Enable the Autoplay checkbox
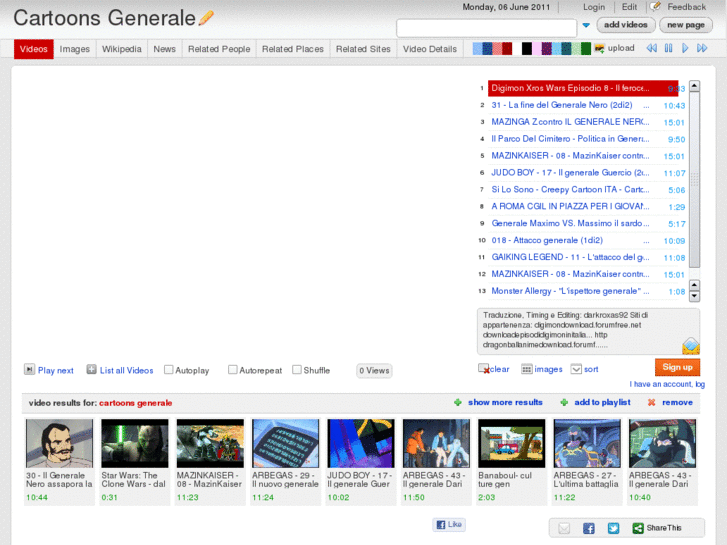 (169, 370)
